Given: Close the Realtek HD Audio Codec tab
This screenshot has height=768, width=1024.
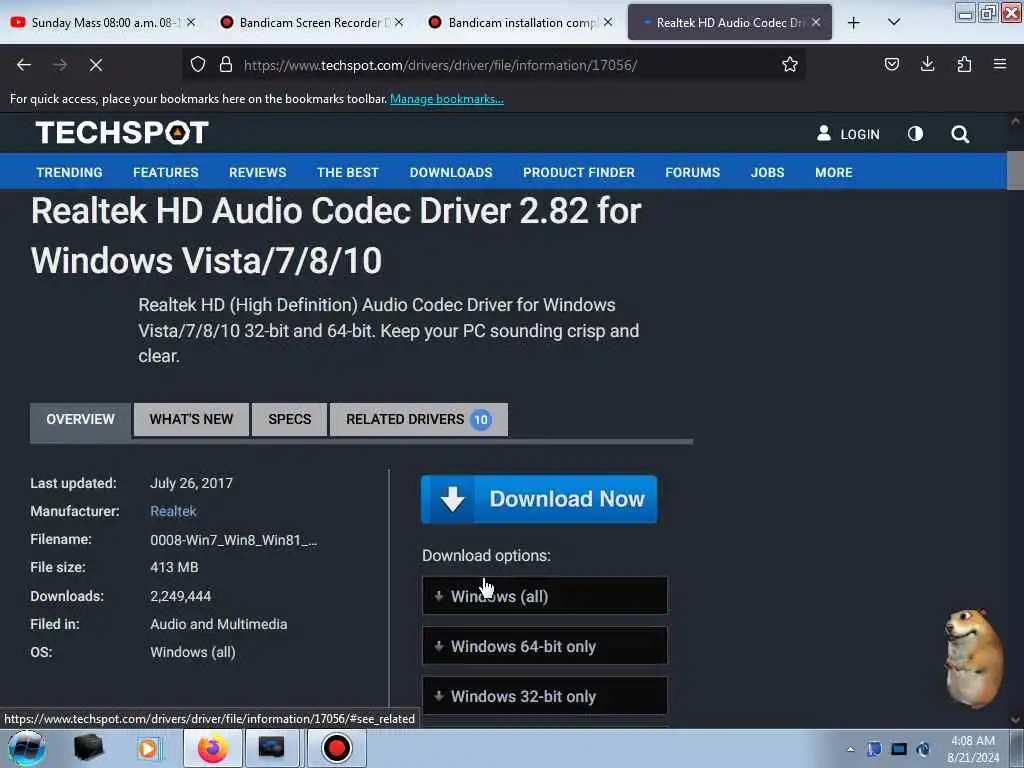Looking at the screenshot, I should pyautogui.click(x=816, y=22).
